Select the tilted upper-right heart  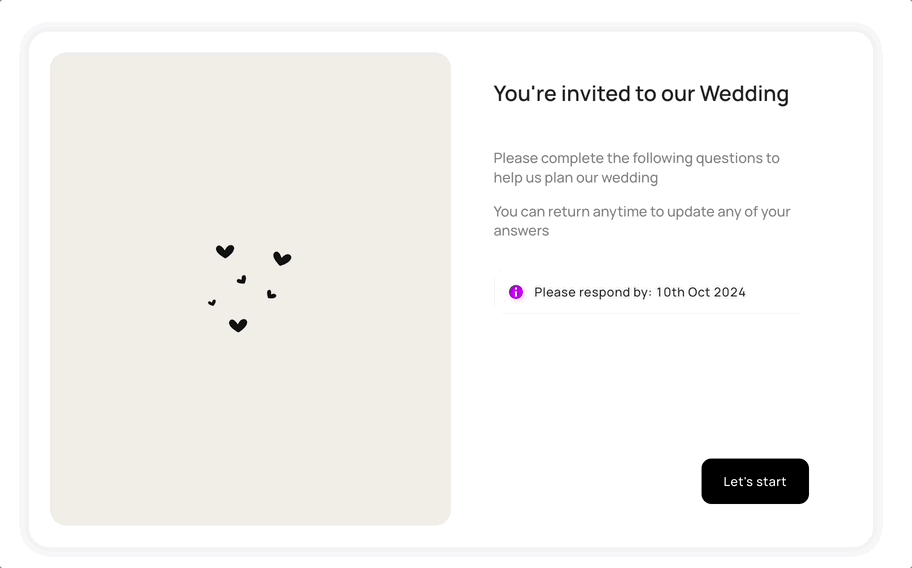(x=282, y=258)
